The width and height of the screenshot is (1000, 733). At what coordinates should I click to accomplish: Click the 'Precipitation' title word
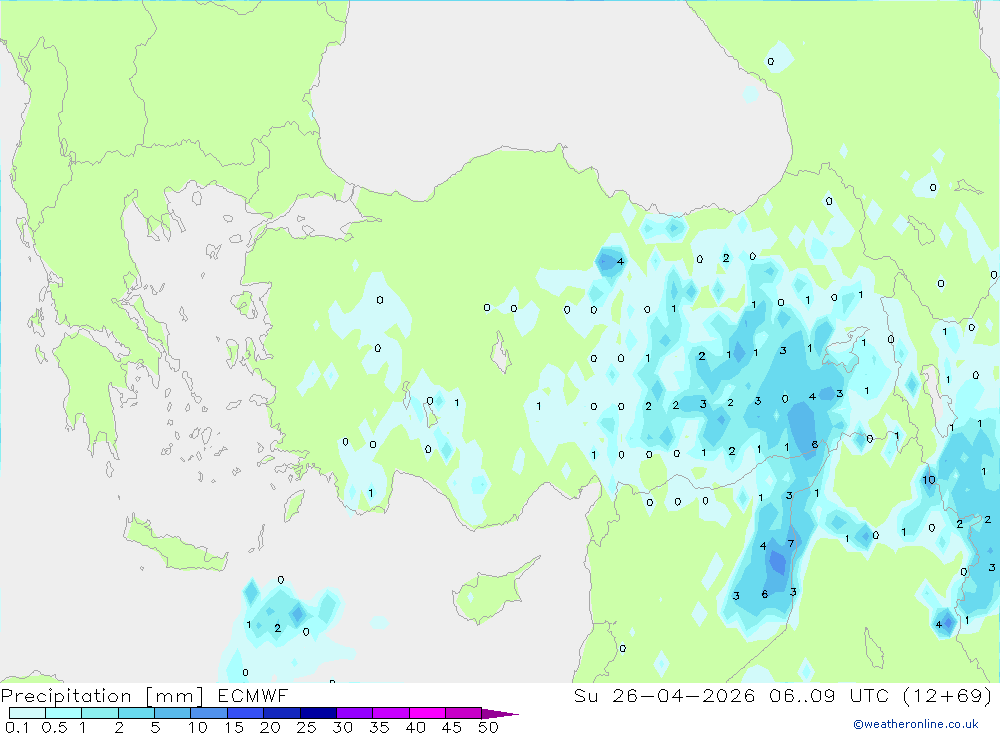click(x=66, y=696)
